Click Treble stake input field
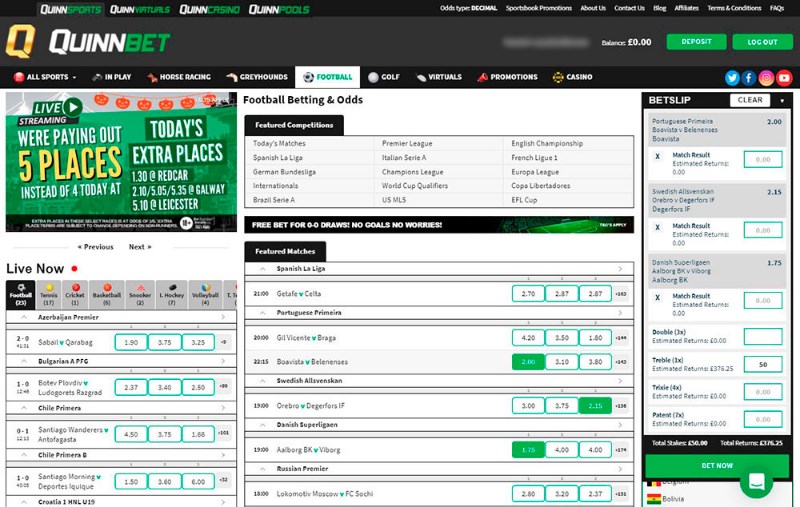 [x=763, y=364]
